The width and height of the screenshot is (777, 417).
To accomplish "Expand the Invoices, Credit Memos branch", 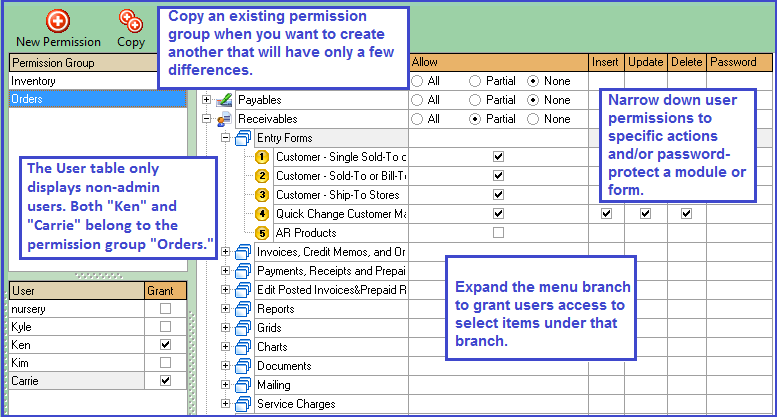I will [x=225, y=252].
